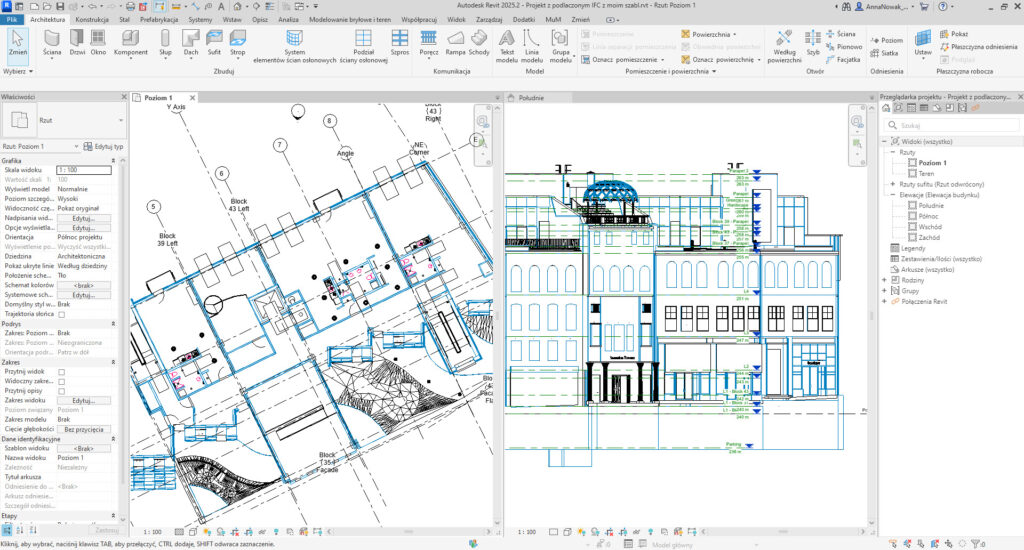Check the Przytnij opisy checkbox
This screenshot has height=550, width=1024.
pyautogui.click(x=62, y=390)
